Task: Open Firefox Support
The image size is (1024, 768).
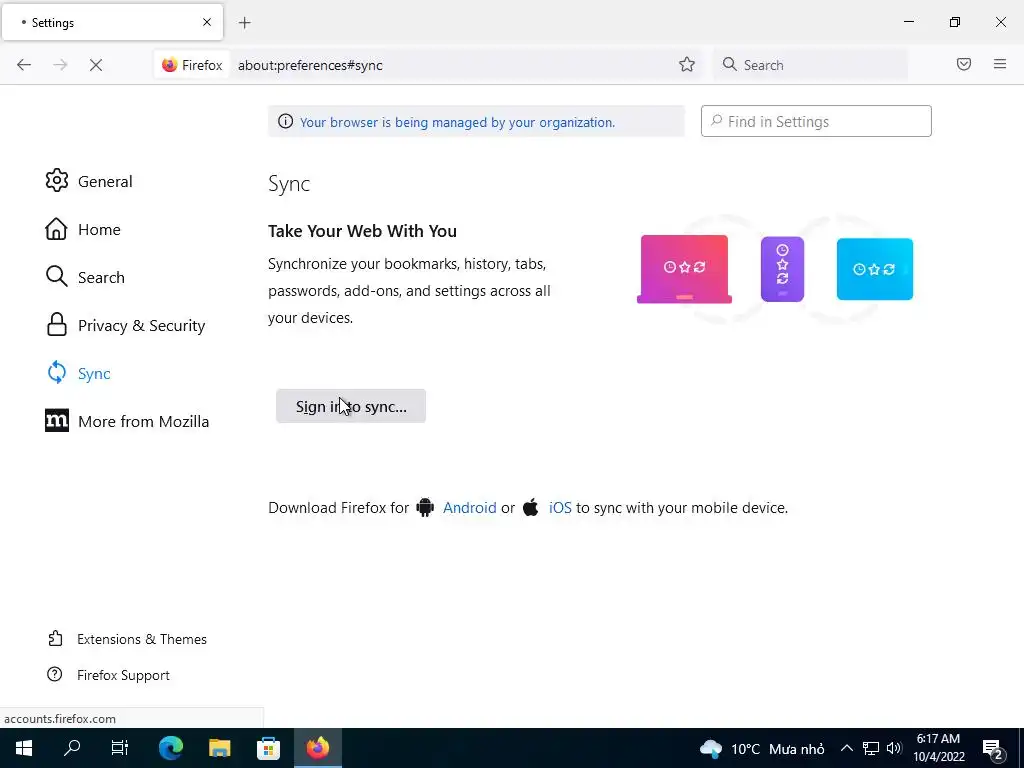Action: point(108,675)
